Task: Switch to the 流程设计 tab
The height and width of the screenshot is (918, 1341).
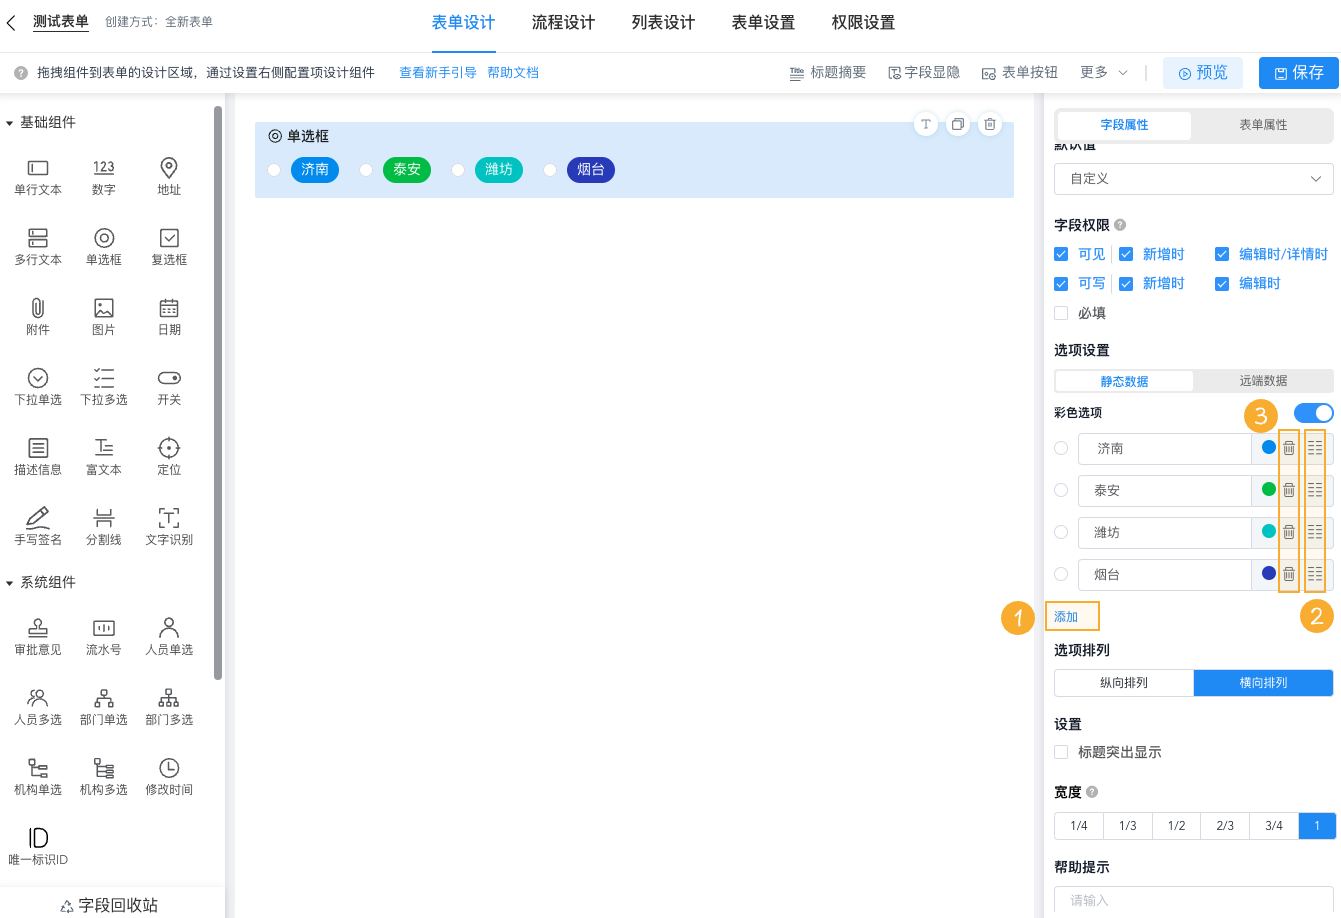Action: [x=563, y=22]
